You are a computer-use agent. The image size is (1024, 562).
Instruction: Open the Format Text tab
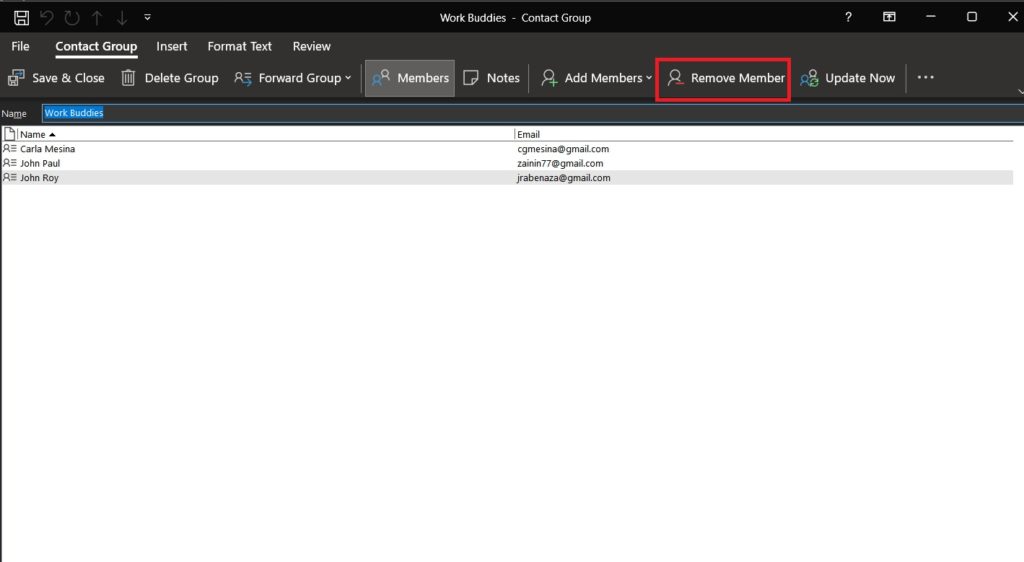tap(240, 46)
